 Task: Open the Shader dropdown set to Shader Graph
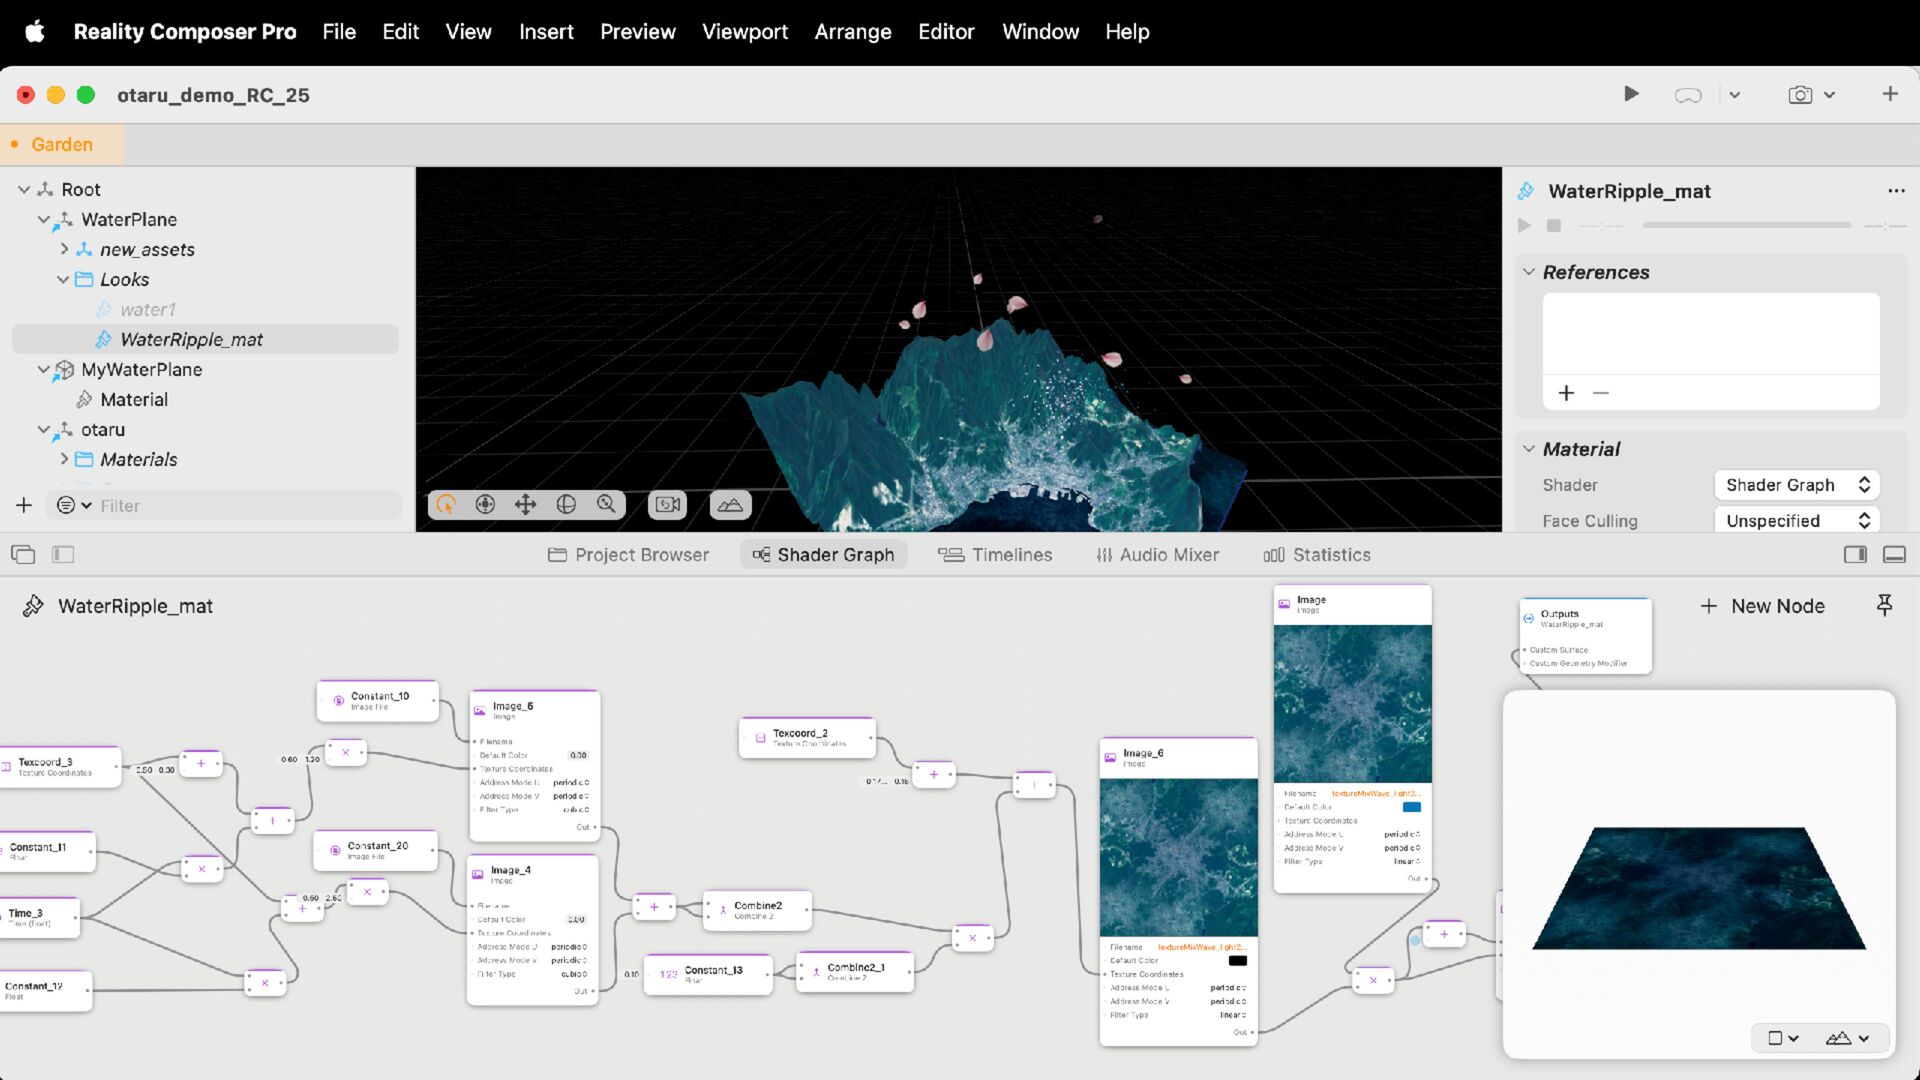pyautogui.click(x=1796, y=485)
